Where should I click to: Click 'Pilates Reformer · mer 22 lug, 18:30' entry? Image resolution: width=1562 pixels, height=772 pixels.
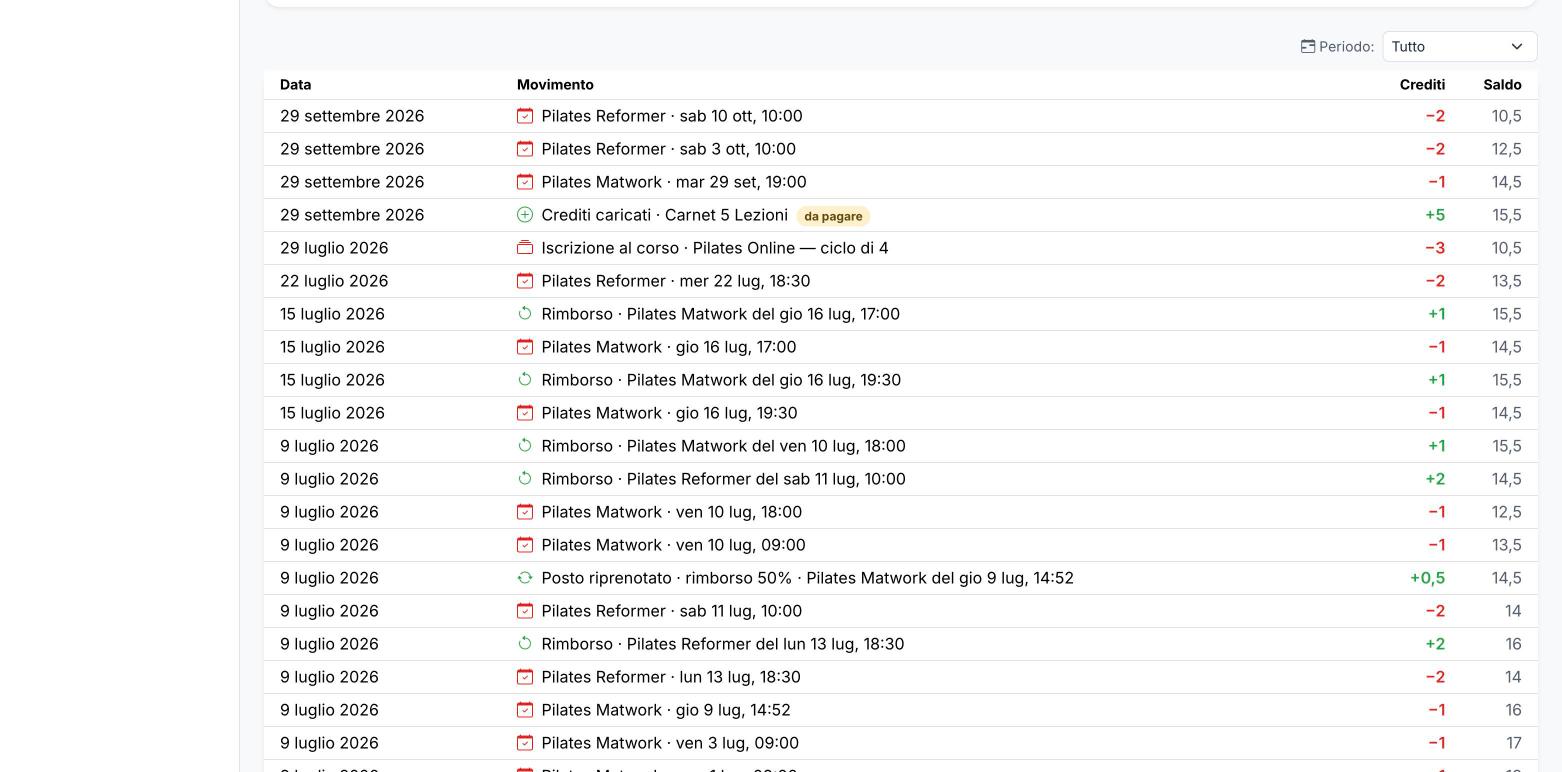pos(676,281)
